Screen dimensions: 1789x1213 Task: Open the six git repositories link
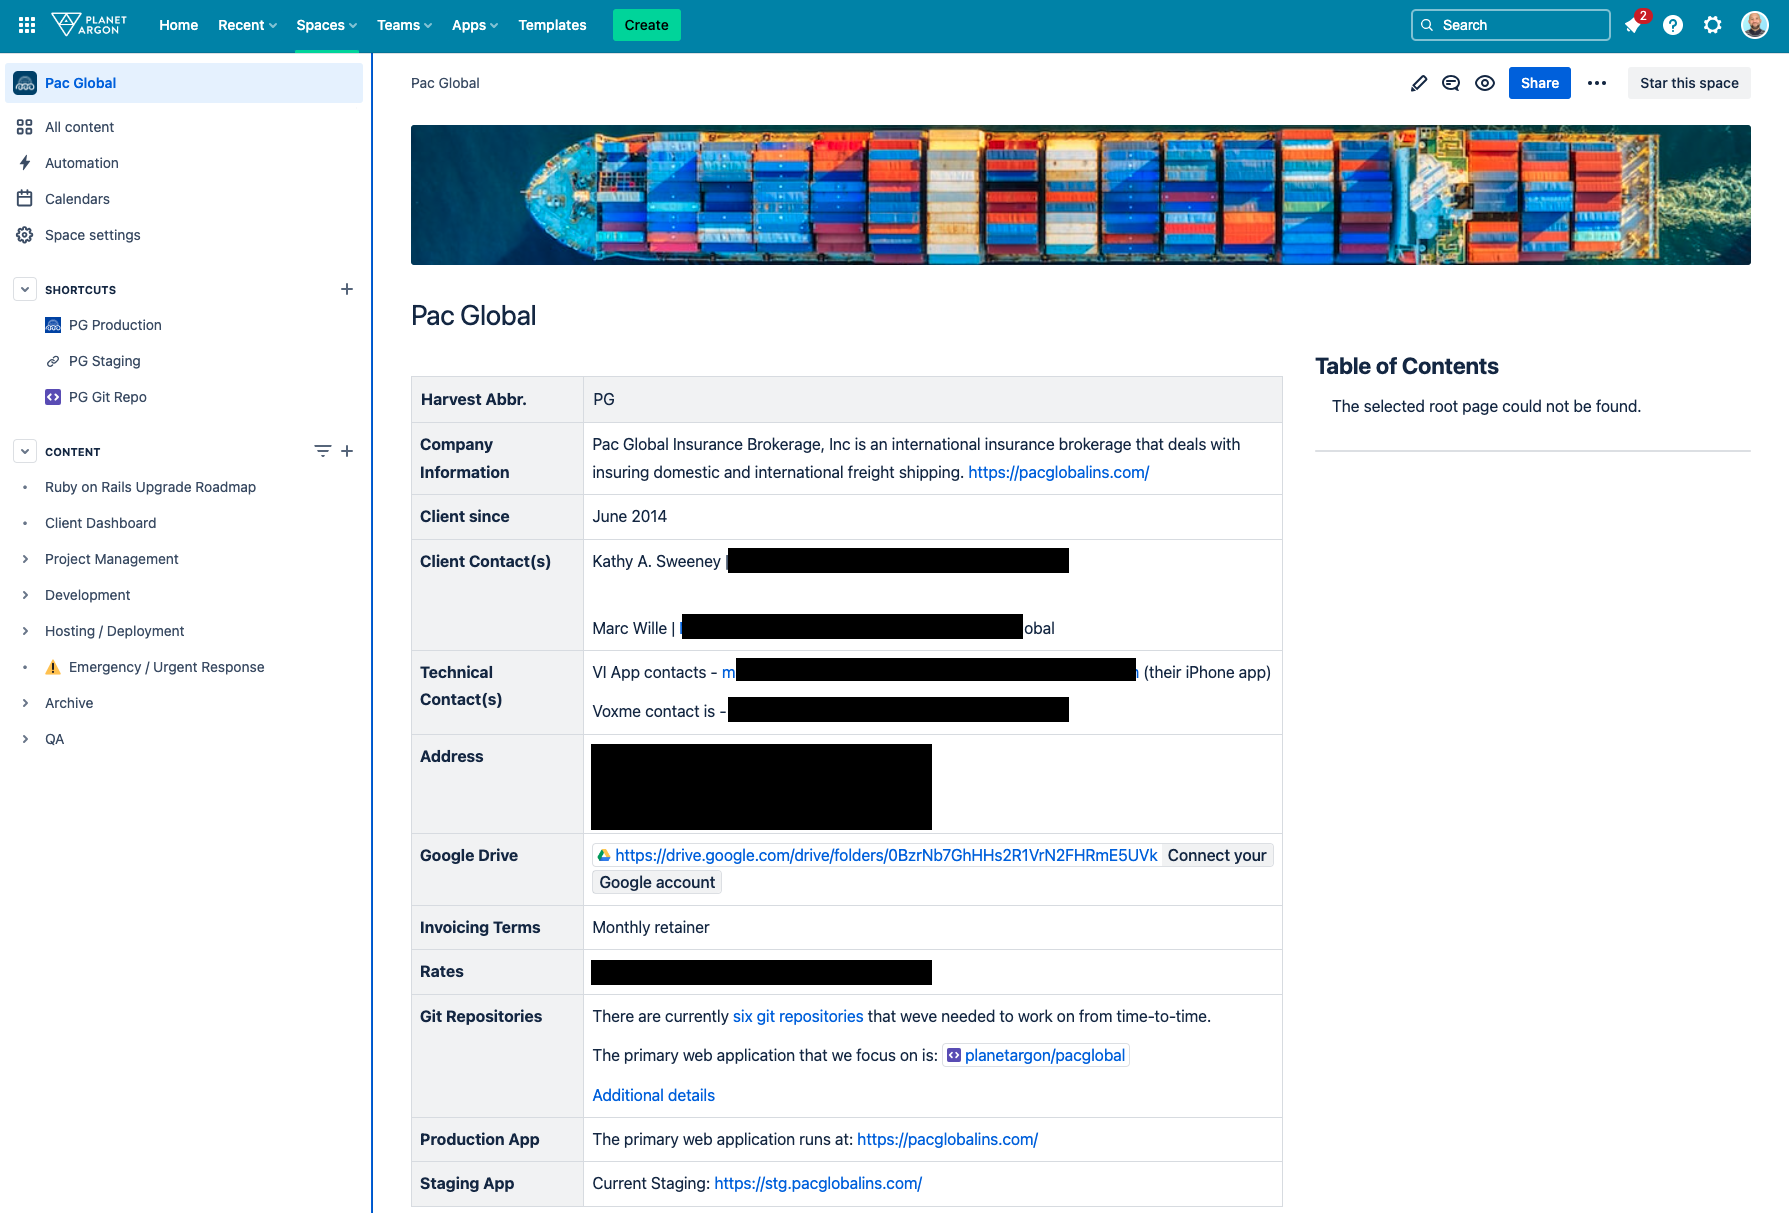click(x=798, y=1016)
